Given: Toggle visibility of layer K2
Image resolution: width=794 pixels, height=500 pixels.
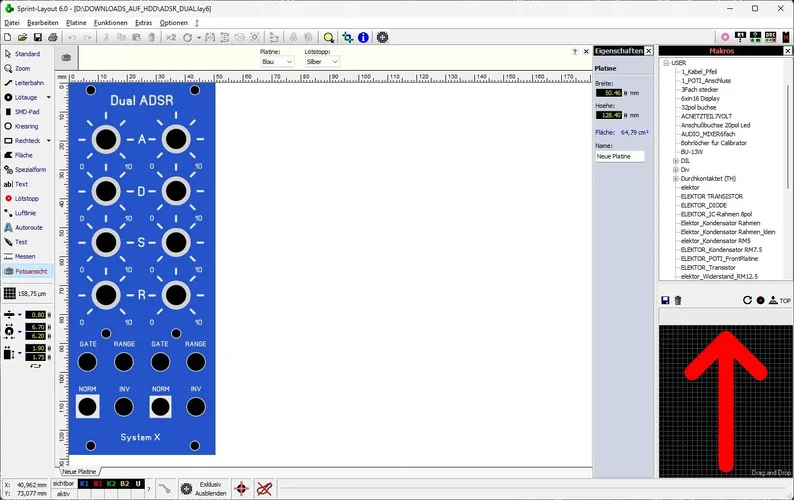Looking at the screenshot, I should click(111, 484).
